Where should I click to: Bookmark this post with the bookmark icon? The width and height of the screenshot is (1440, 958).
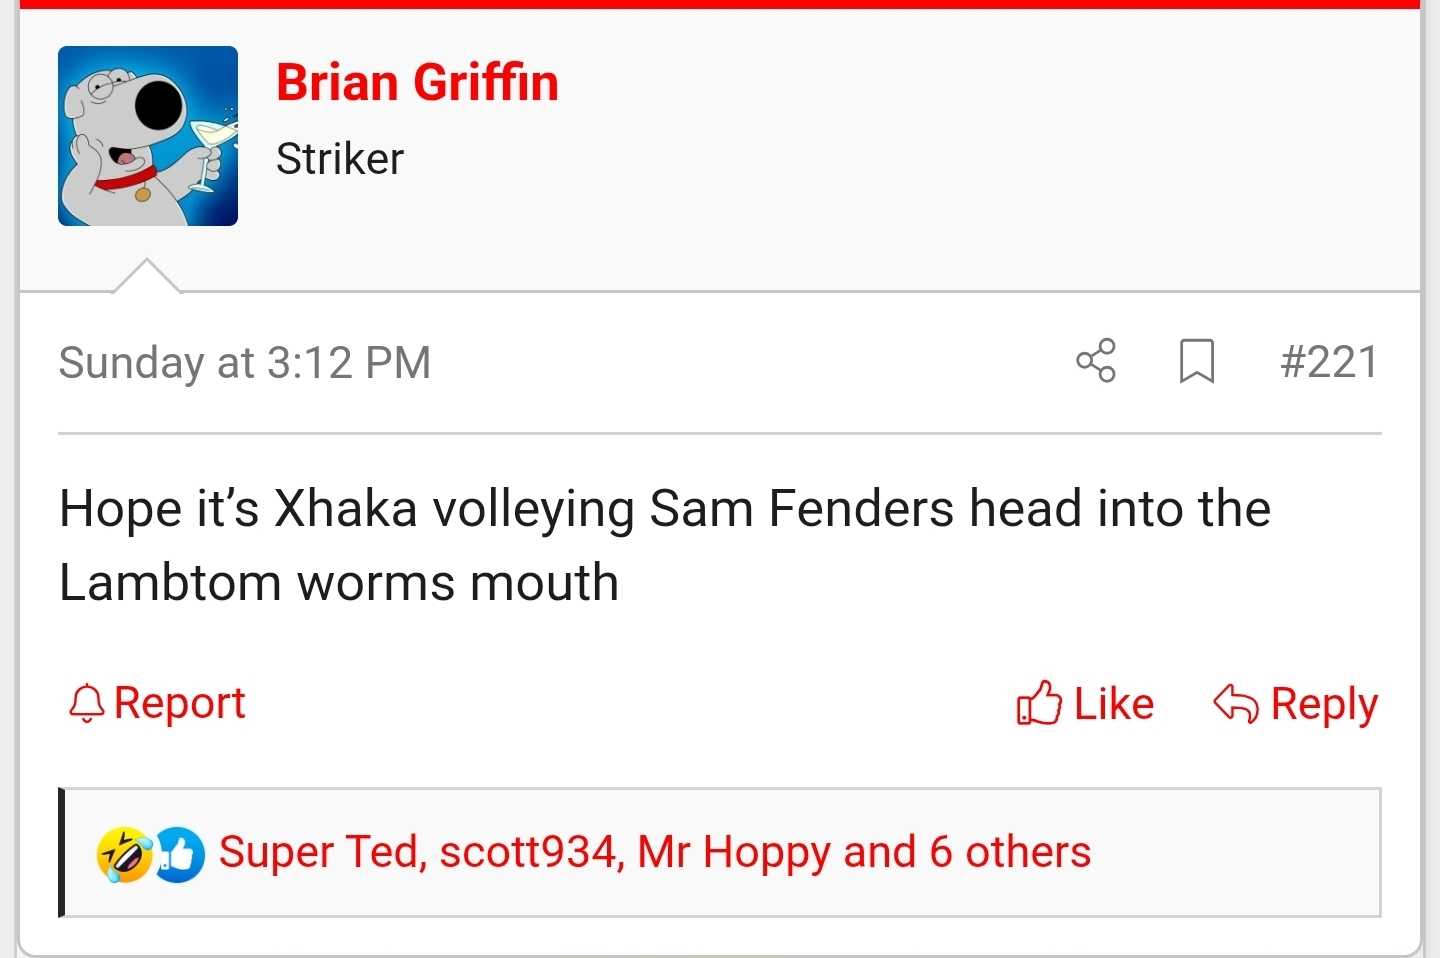click(x=1196, y=361)
